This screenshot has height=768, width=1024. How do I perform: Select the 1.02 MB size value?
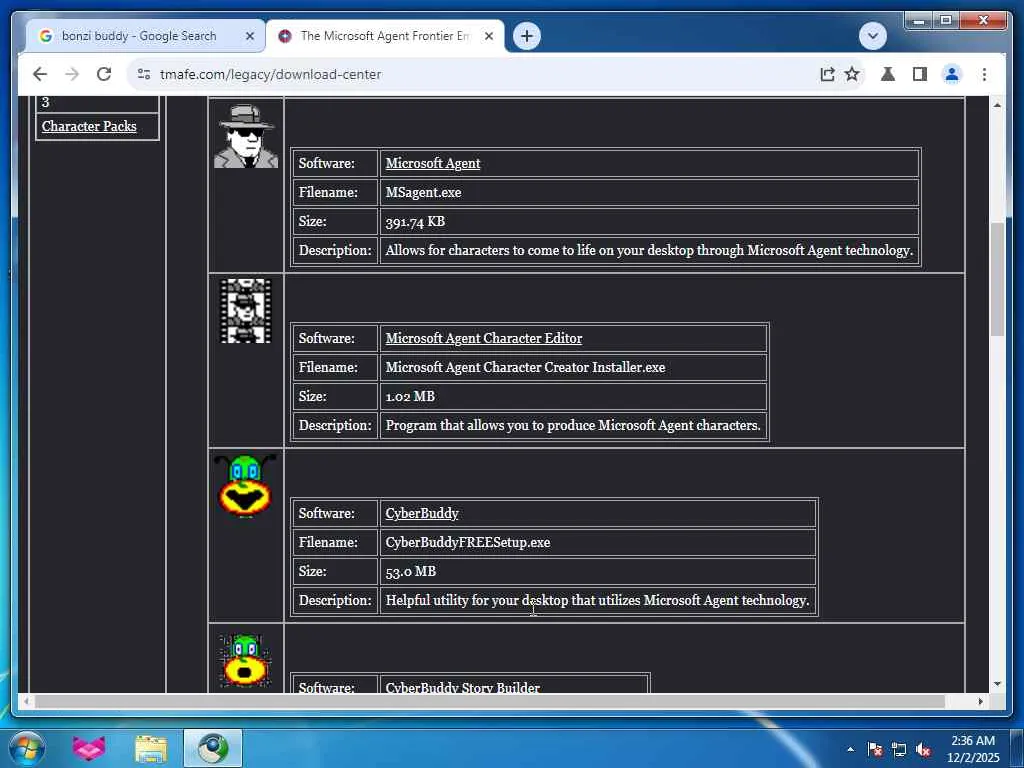pos(410,396)
